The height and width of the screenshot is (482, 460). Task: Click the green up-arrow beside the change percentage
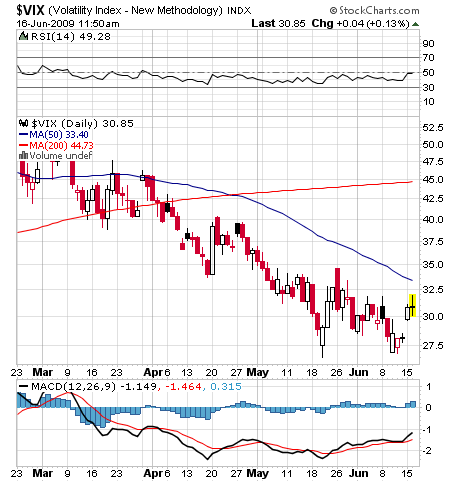pos(415,24)
